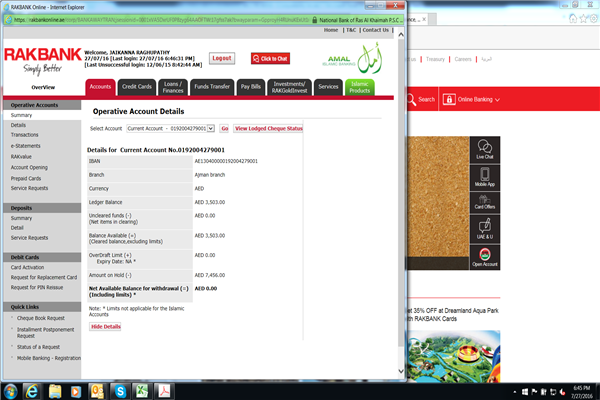Switch to the Accounts tab

coord(100,87)
